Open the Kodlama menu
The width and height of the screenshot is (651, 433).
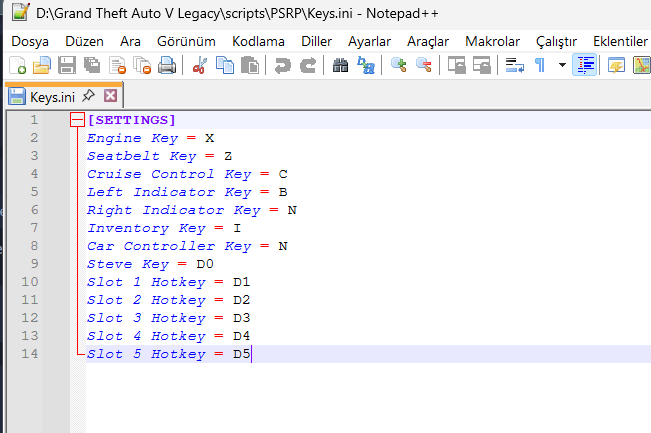(258, 42)
